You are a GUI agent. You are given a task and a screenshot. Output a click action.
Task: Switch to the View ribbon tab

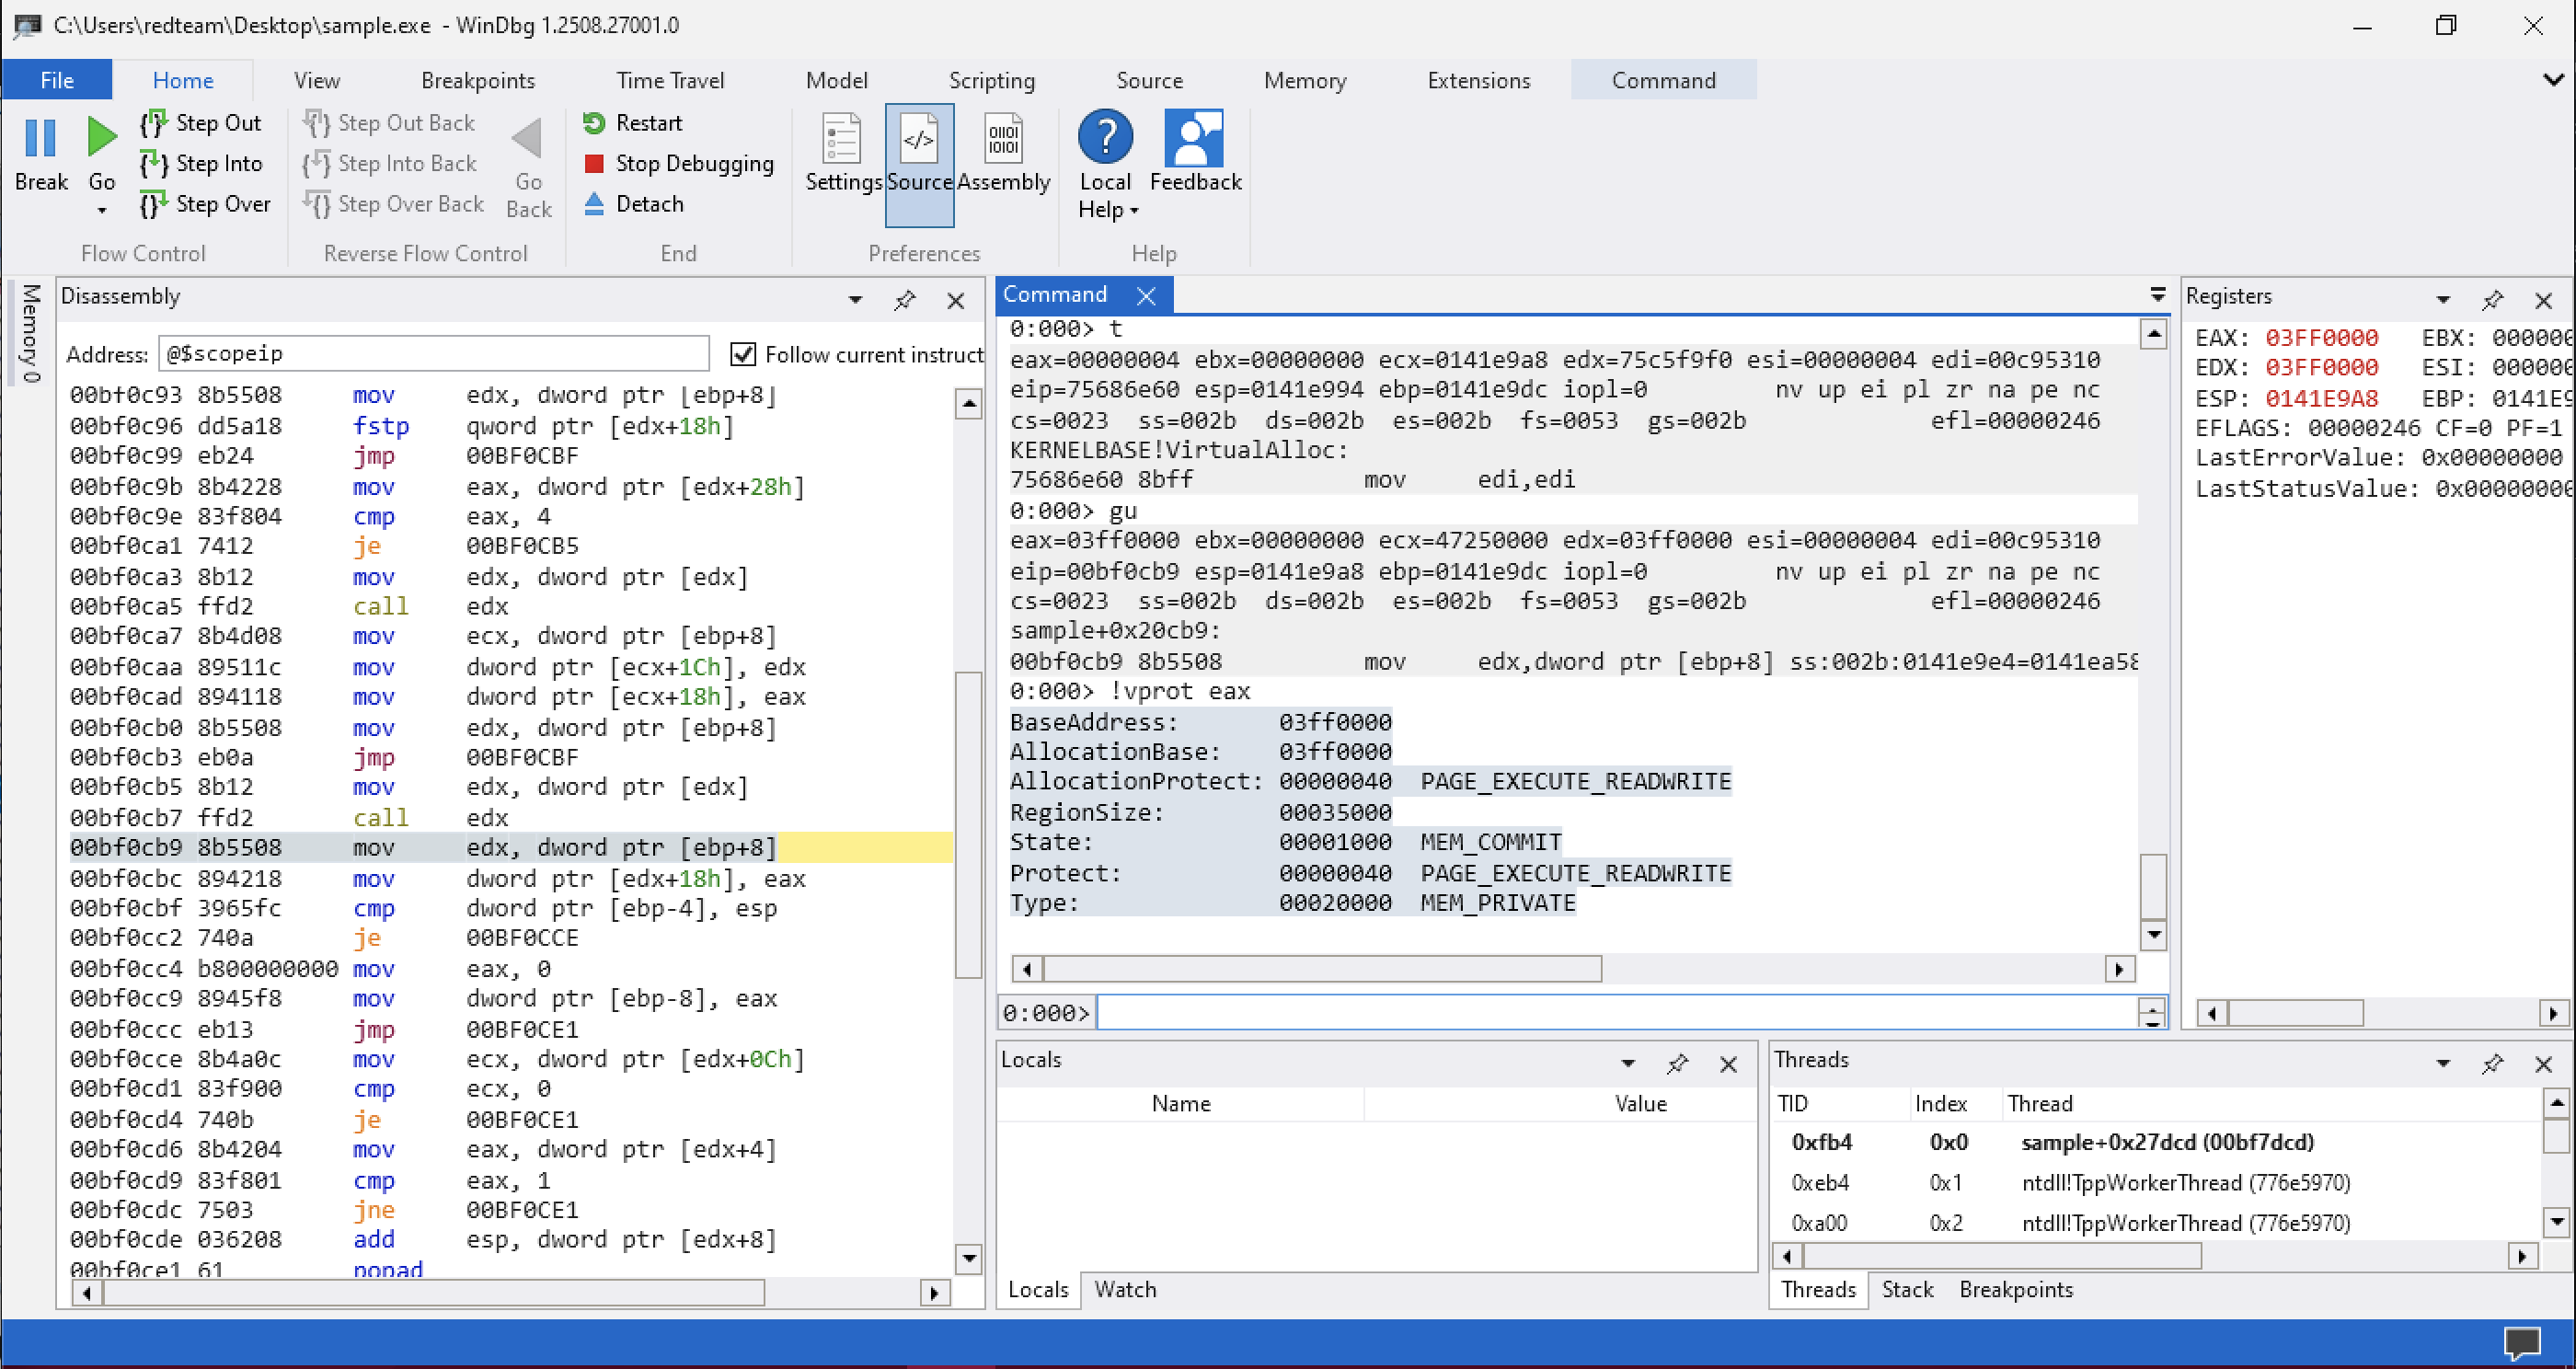click(317, 80)
